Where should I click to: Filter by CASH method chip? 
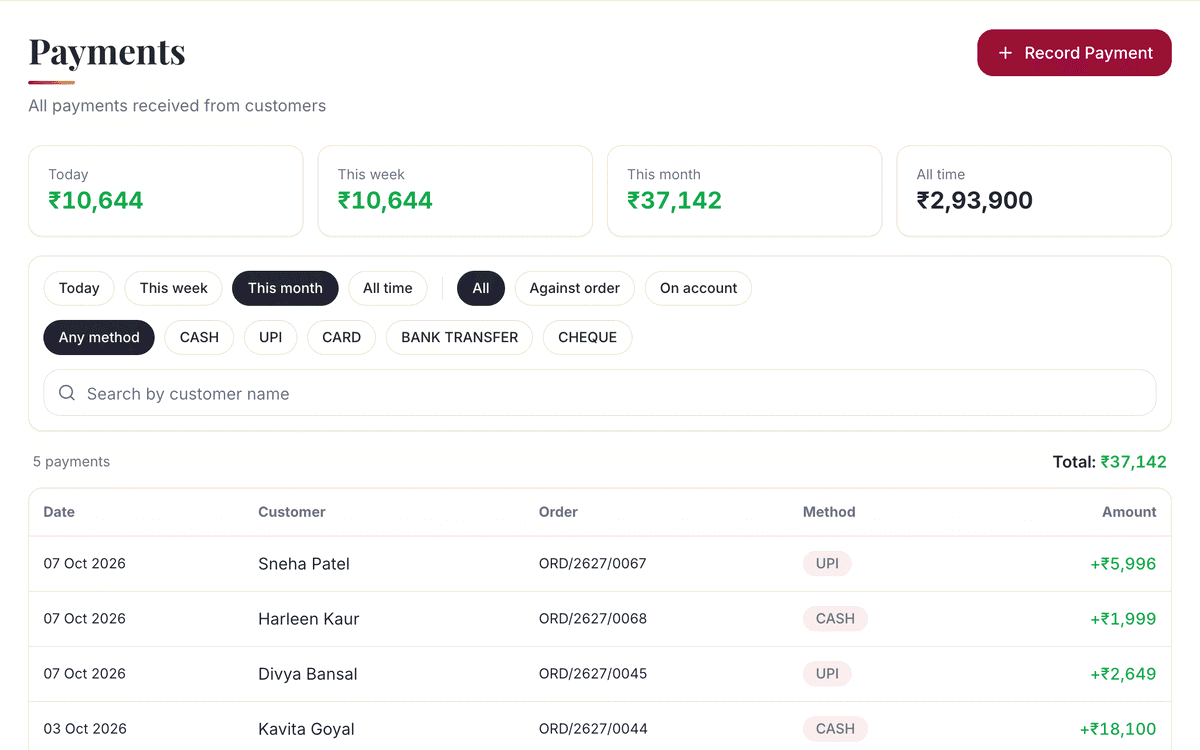(199, 337)
